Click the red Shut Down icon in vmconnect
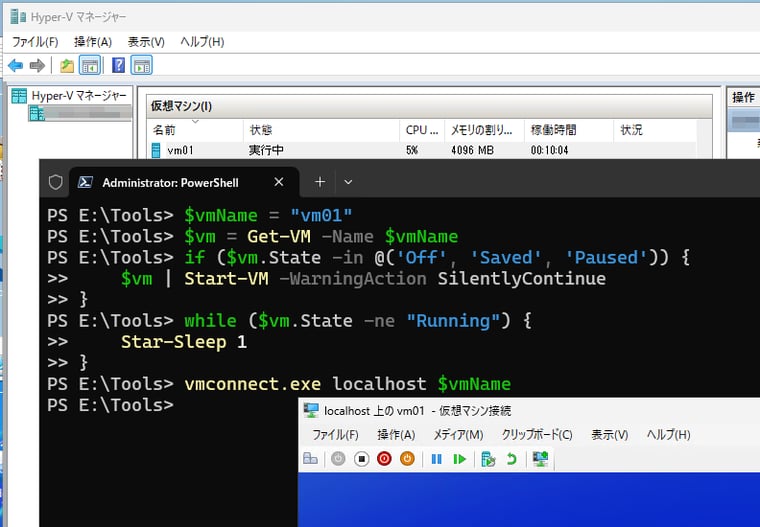The image size is (760, 527). click(384, 459)
